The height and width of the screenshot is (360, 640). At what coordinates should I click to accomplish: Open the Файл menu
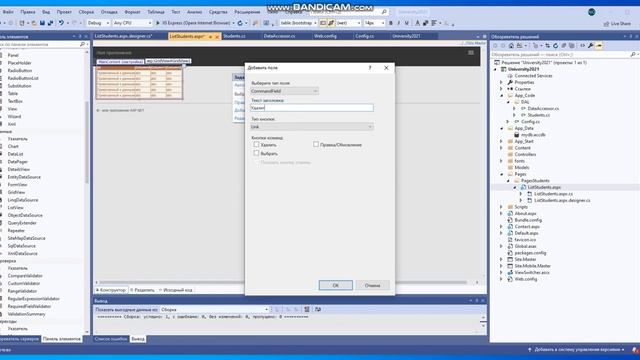point(8,12)
